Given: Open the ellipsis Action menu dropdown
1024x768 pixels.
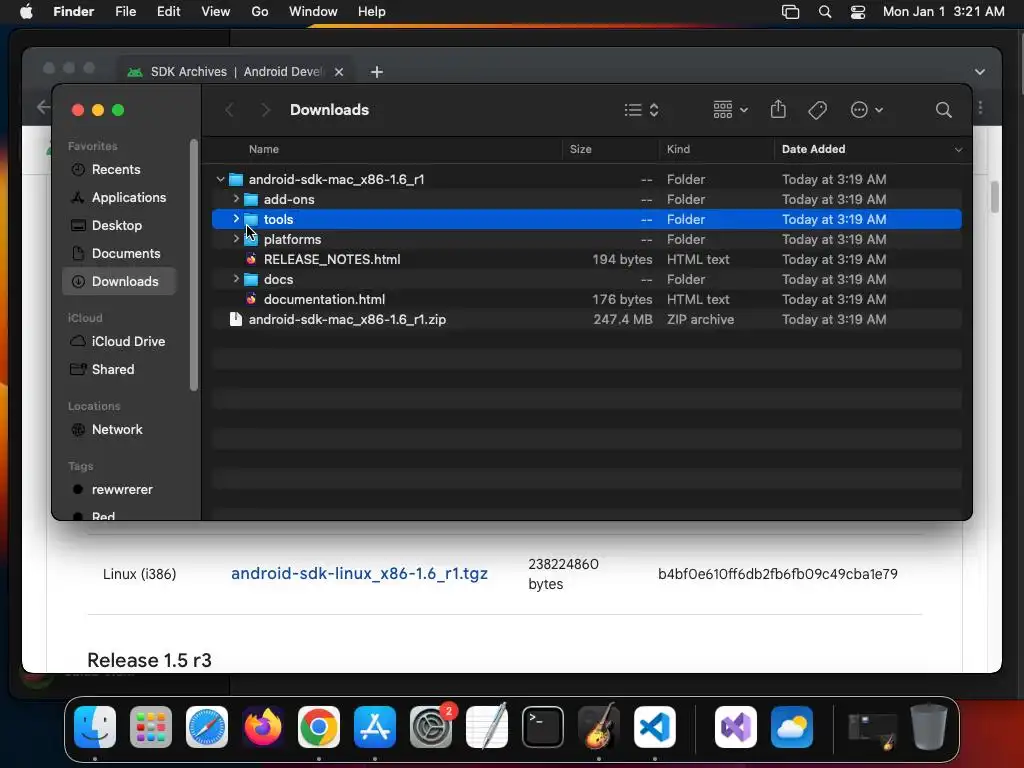Looking at the screenshot, I should click(x=867, y=110).
